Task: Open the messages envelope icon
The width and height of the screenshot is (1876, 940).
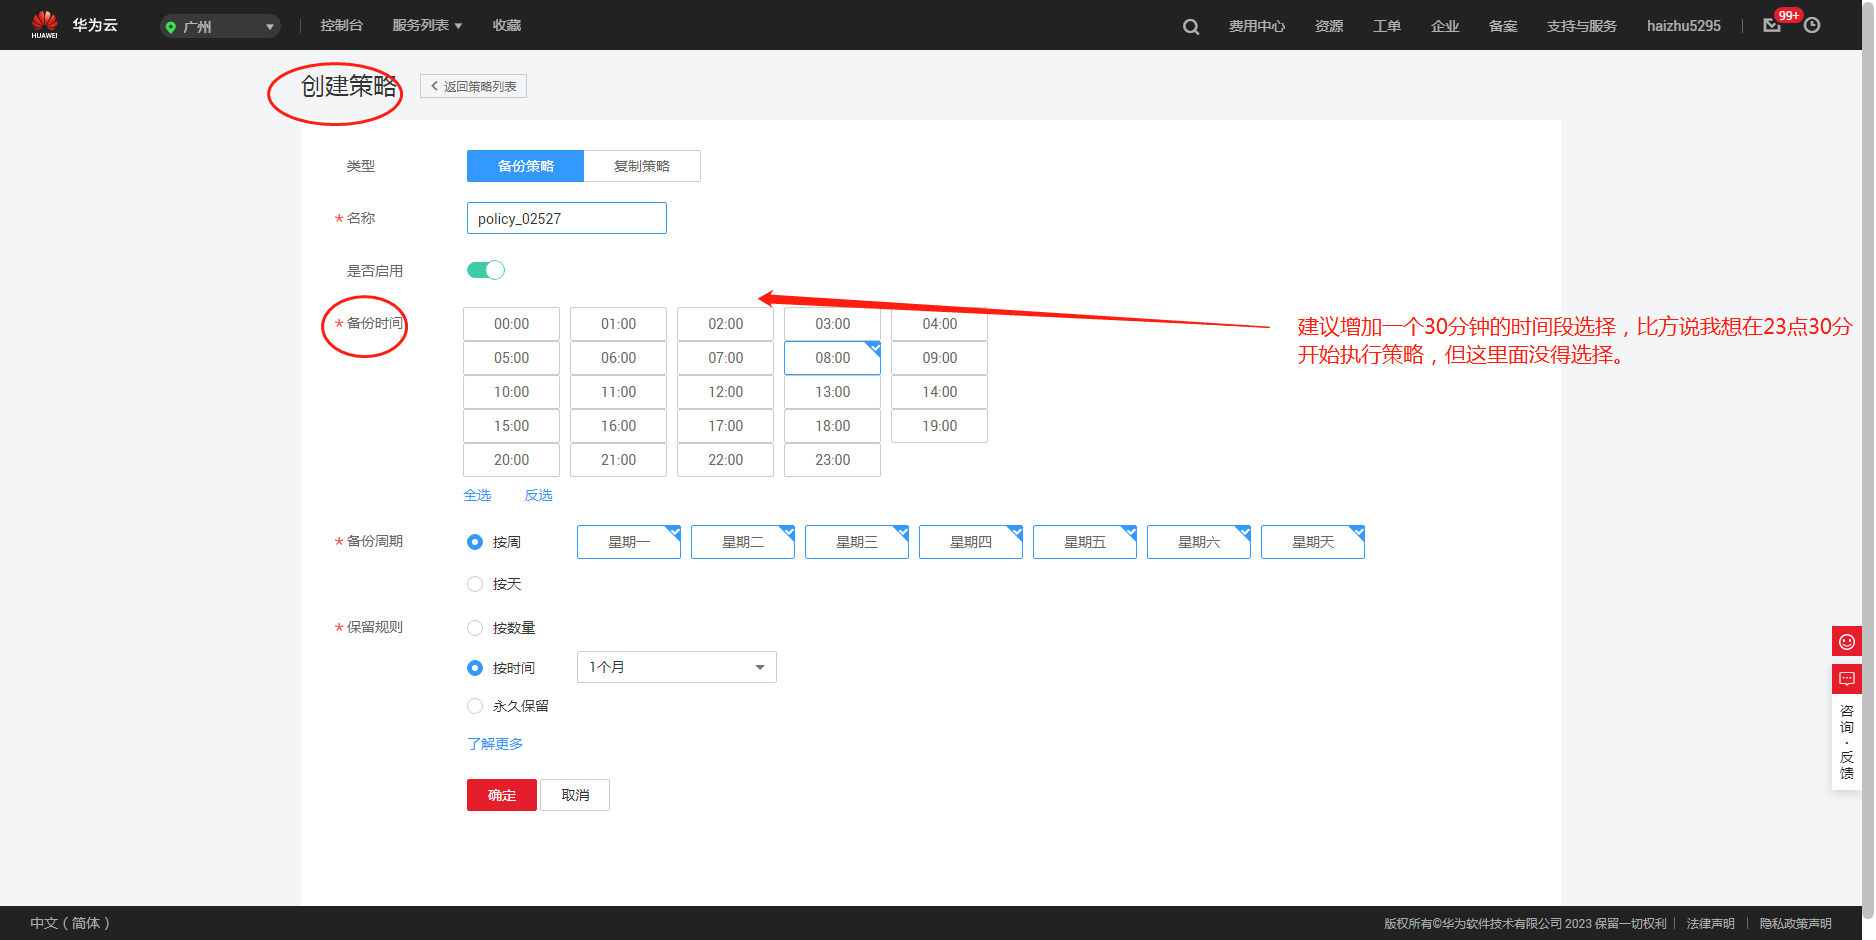Action: (x=1772, y=26)
